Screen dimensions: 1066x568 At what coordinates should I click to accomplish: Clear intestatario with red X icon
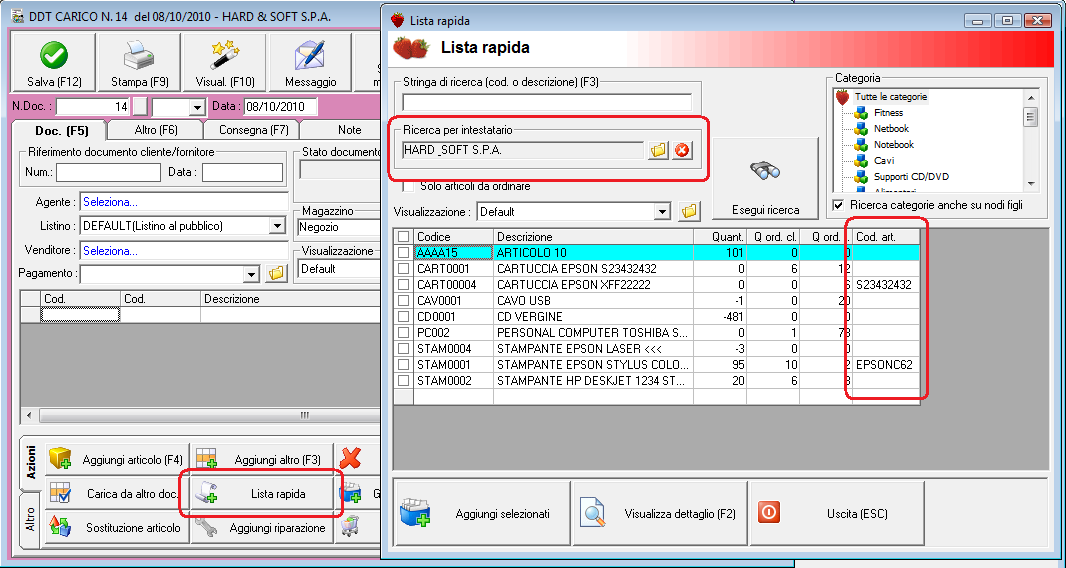[x=682, y=150]
